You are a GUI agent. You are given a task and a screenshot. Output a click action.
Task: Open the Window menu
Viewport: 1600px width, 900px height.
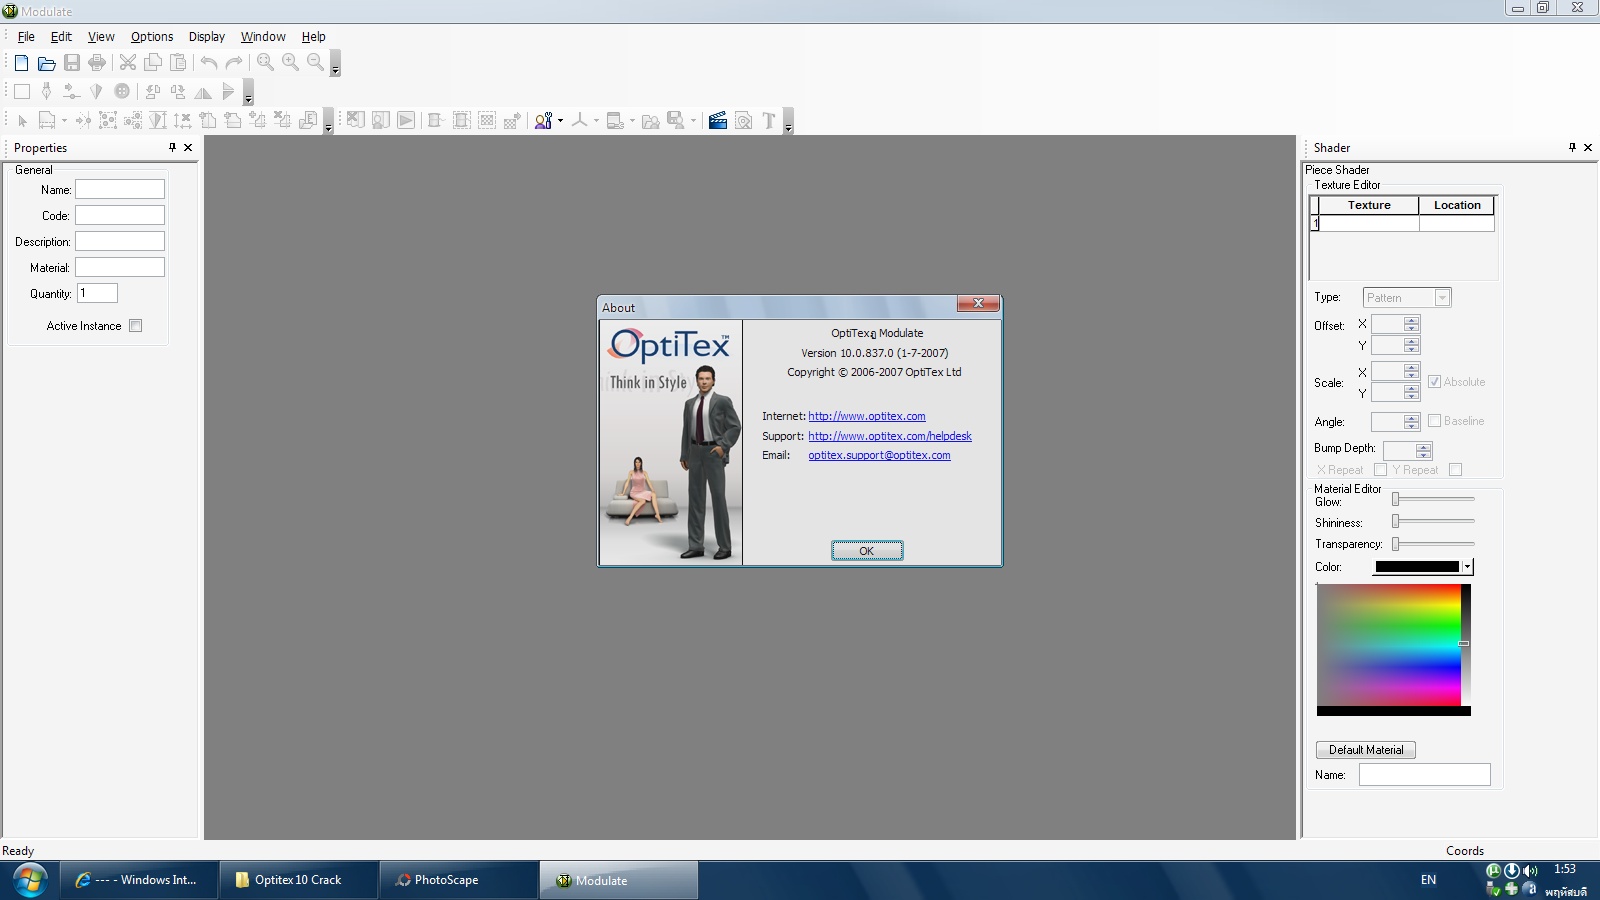tap(263, 37)
